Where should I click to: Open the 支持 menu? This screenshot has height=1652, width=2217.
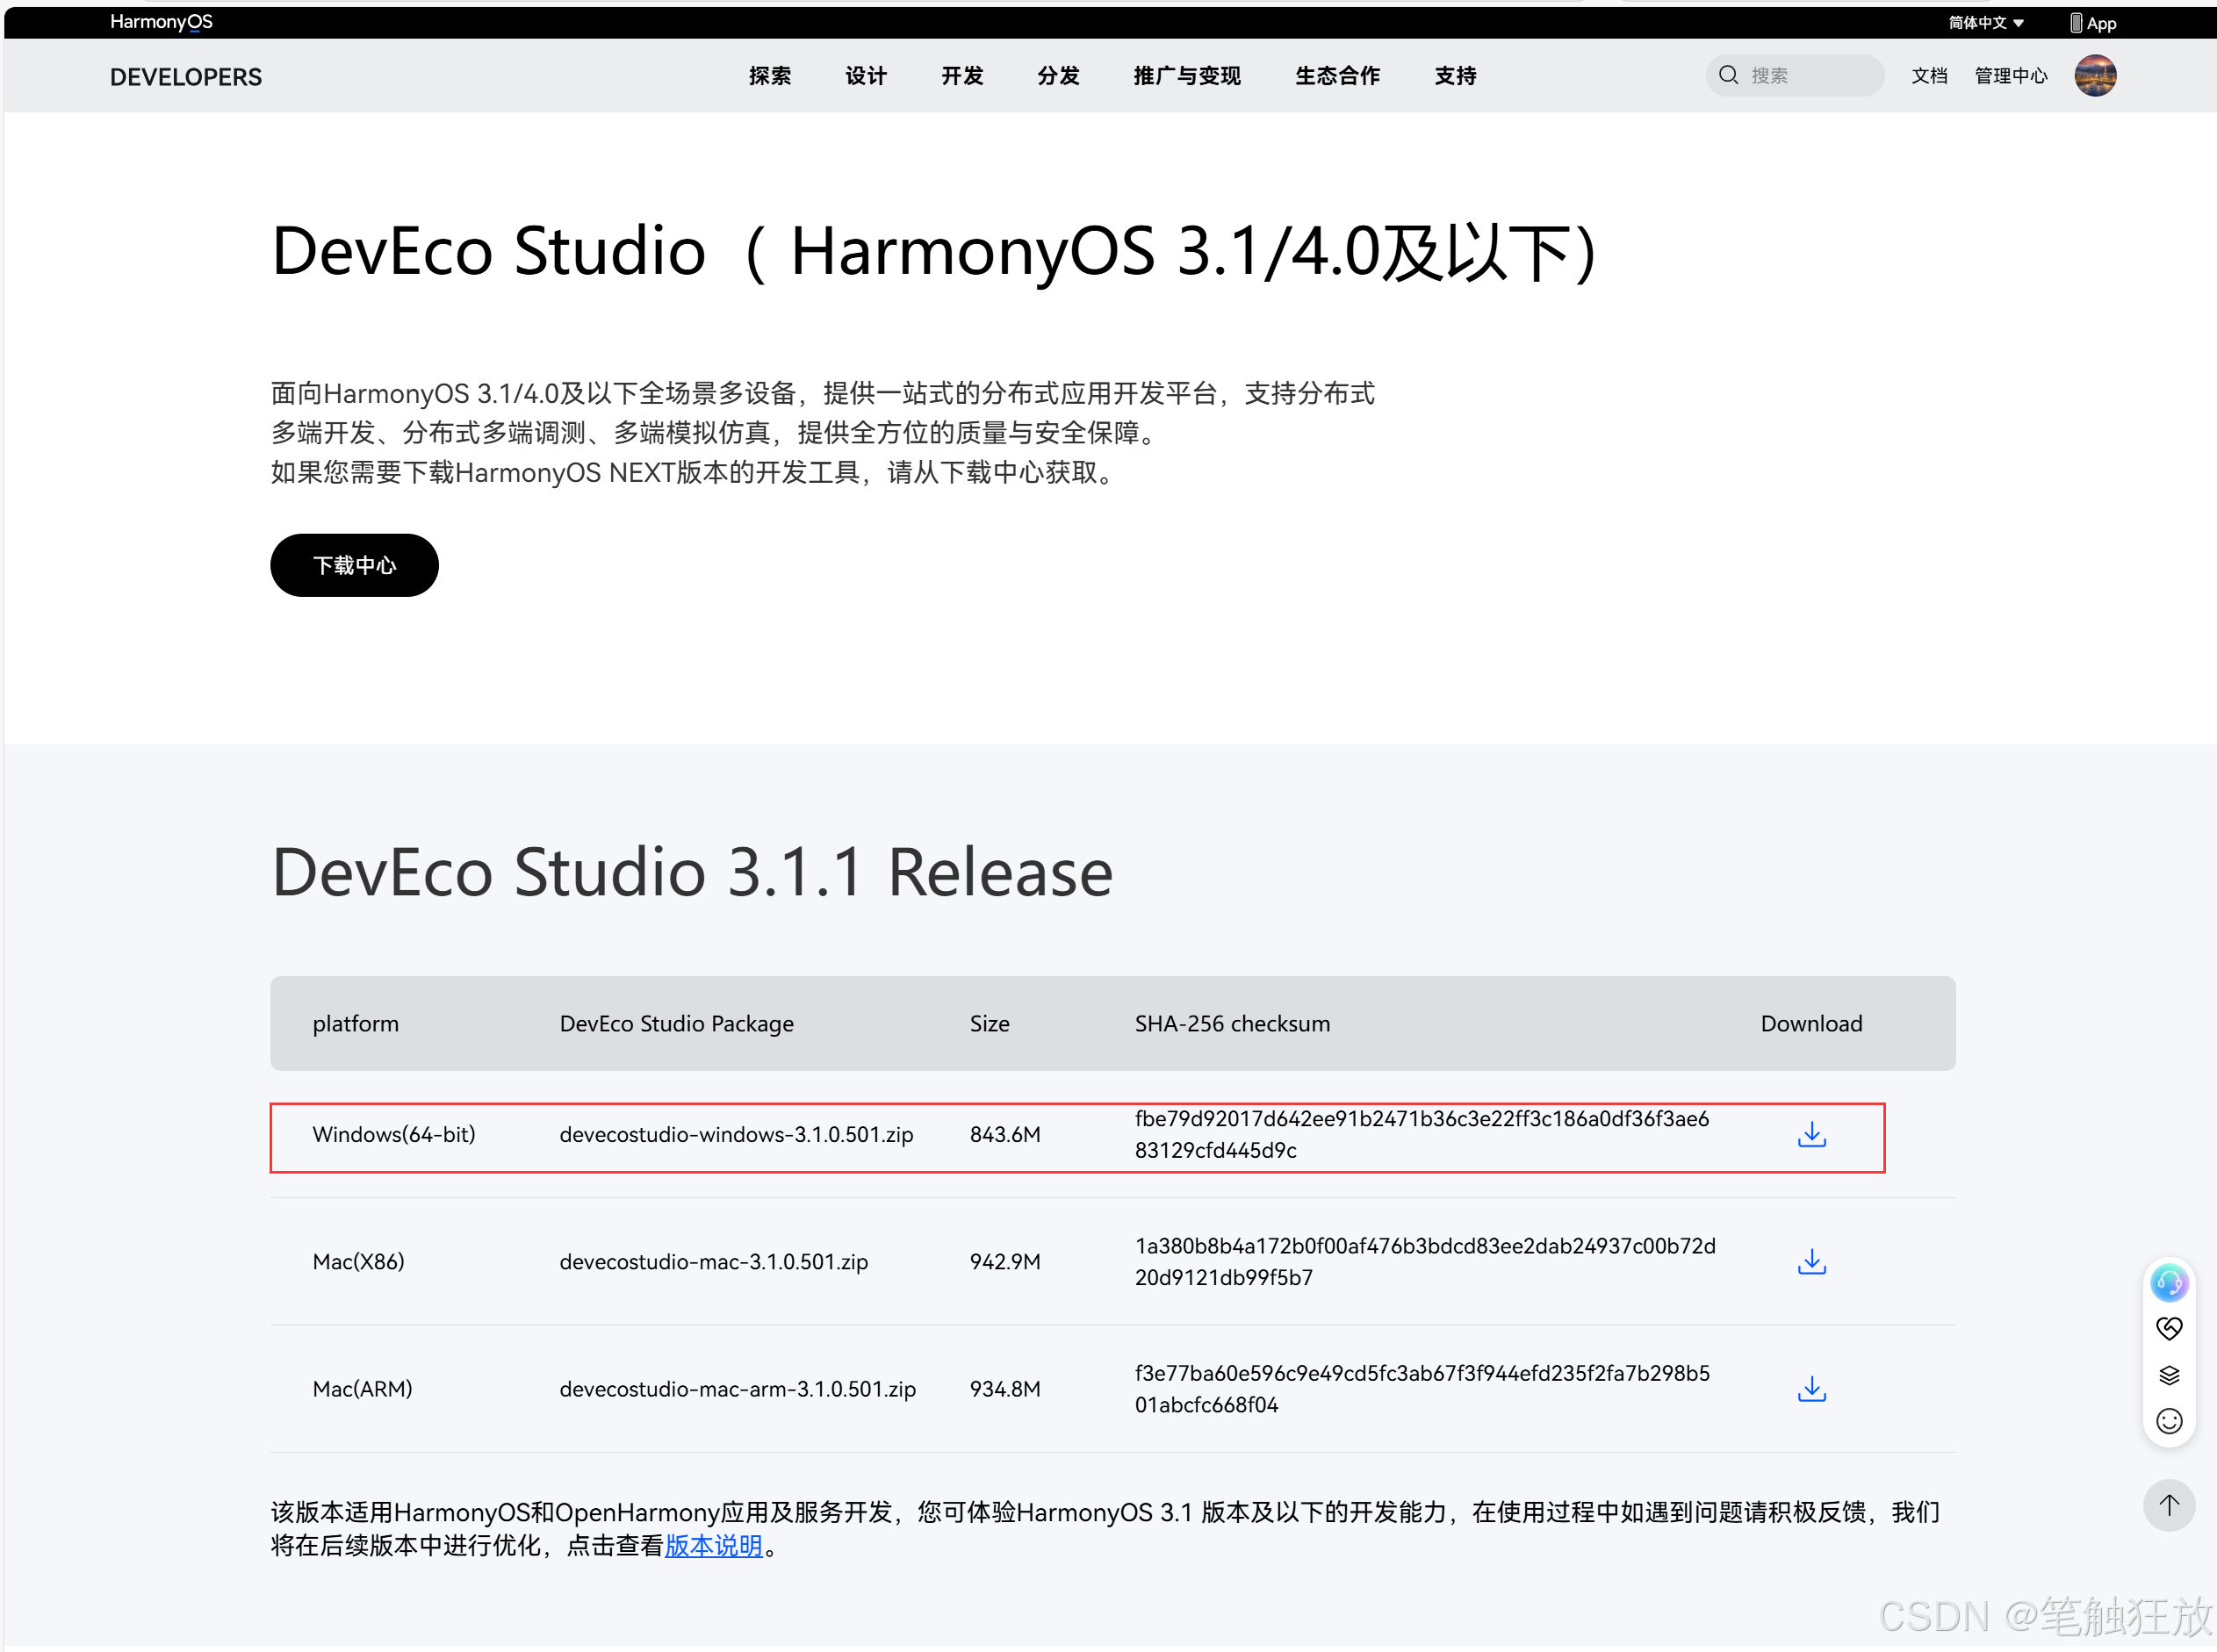coord(1455,76)
